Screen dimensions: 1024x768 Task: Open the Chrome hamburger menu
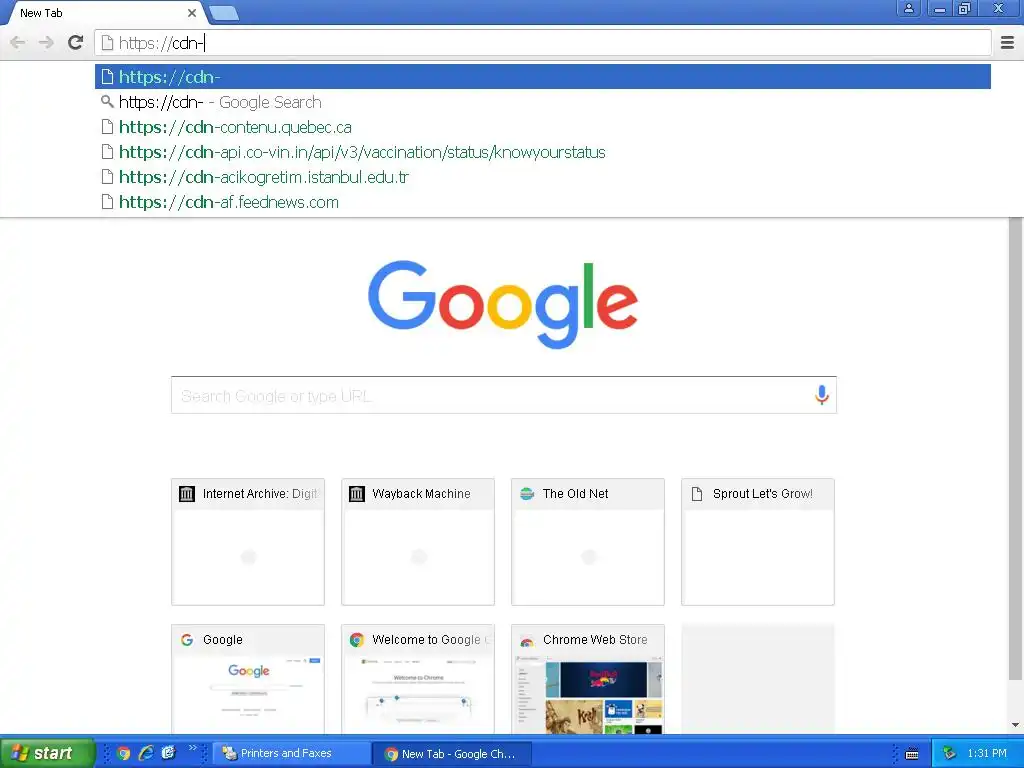1007,42
